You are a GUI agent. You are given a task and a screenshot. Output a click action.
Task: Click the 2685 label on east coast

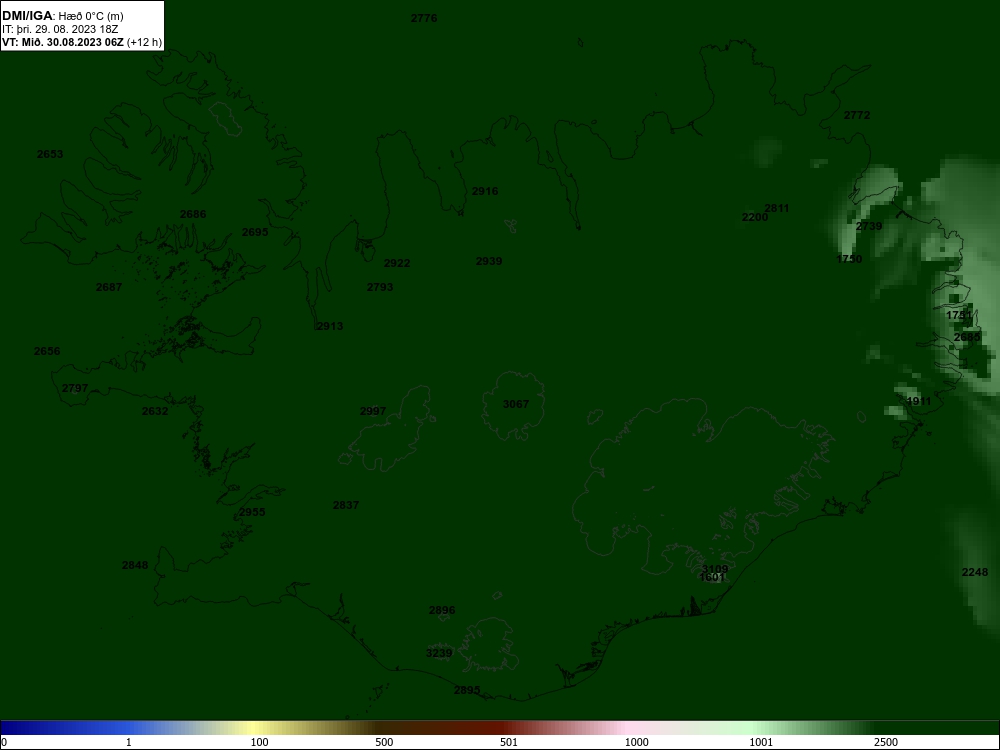click(967, 337)
